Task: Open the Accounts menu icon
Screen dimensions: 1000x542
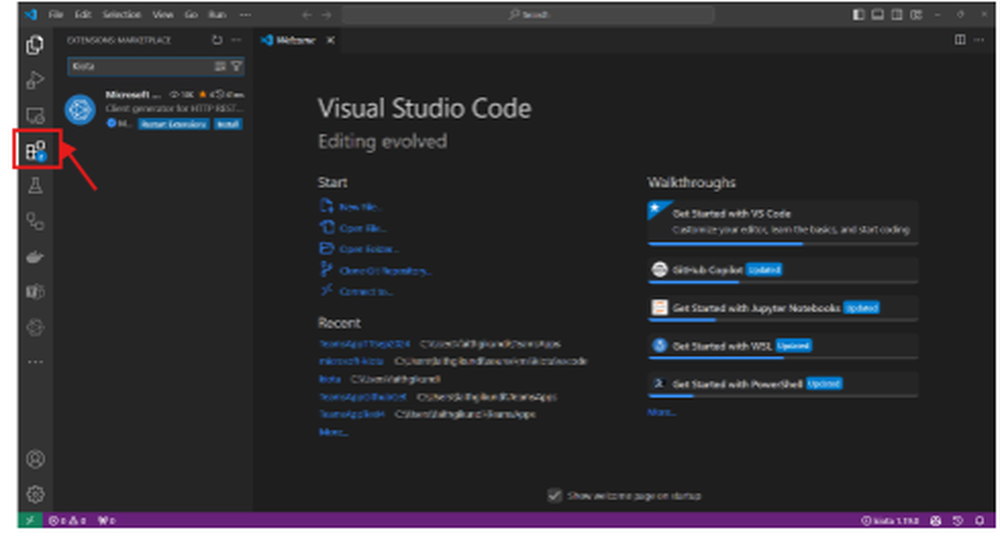Action: coord(36,459)
